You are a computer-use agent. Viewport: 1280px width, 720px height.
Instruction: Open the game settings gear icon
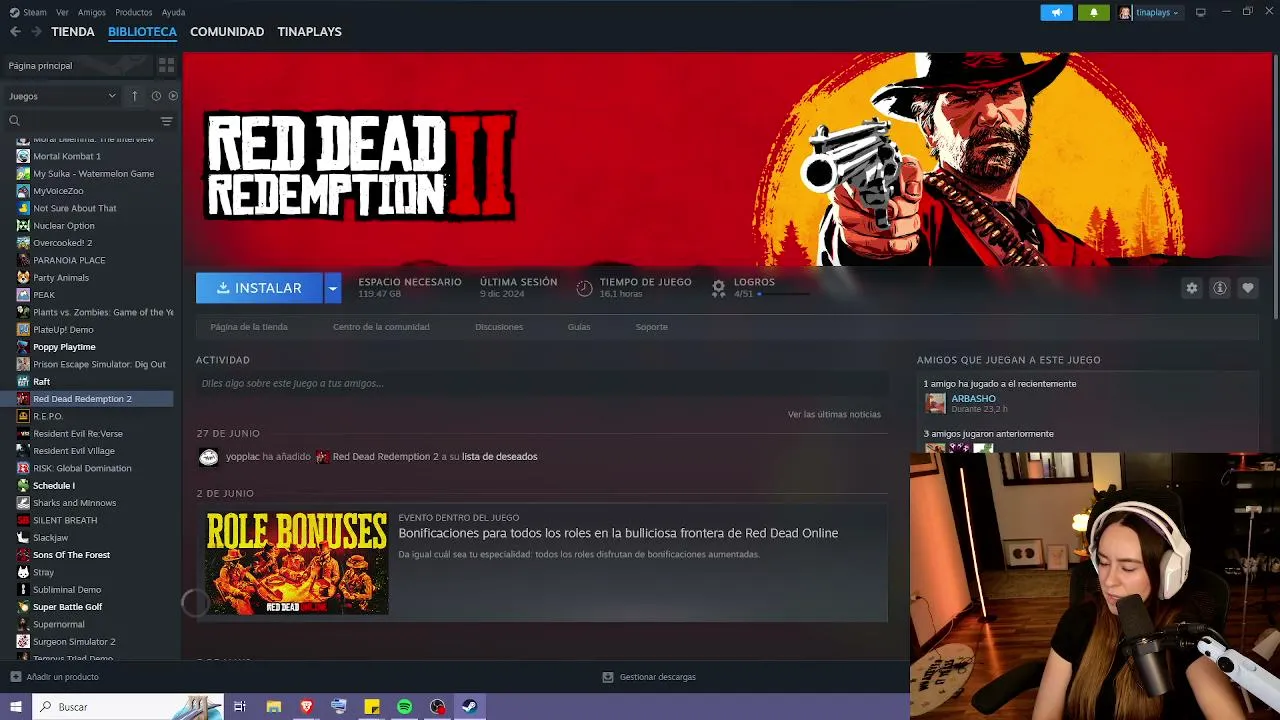click(1191, 288)
